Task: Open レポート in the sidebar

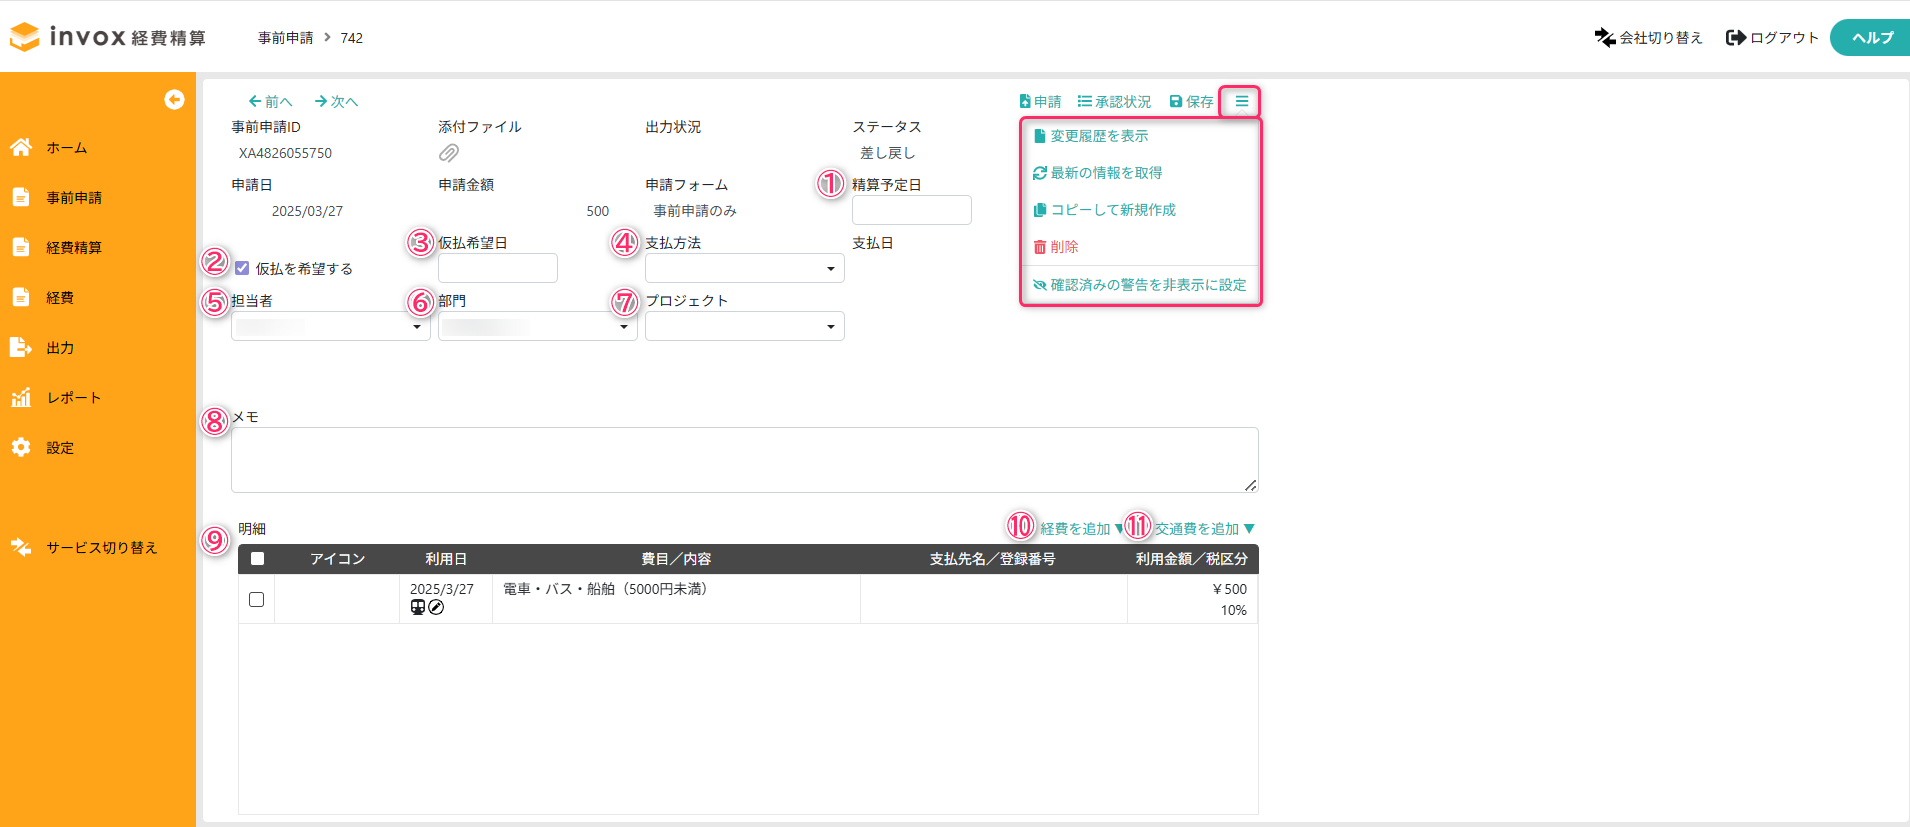Action: [x=73, y=398]
